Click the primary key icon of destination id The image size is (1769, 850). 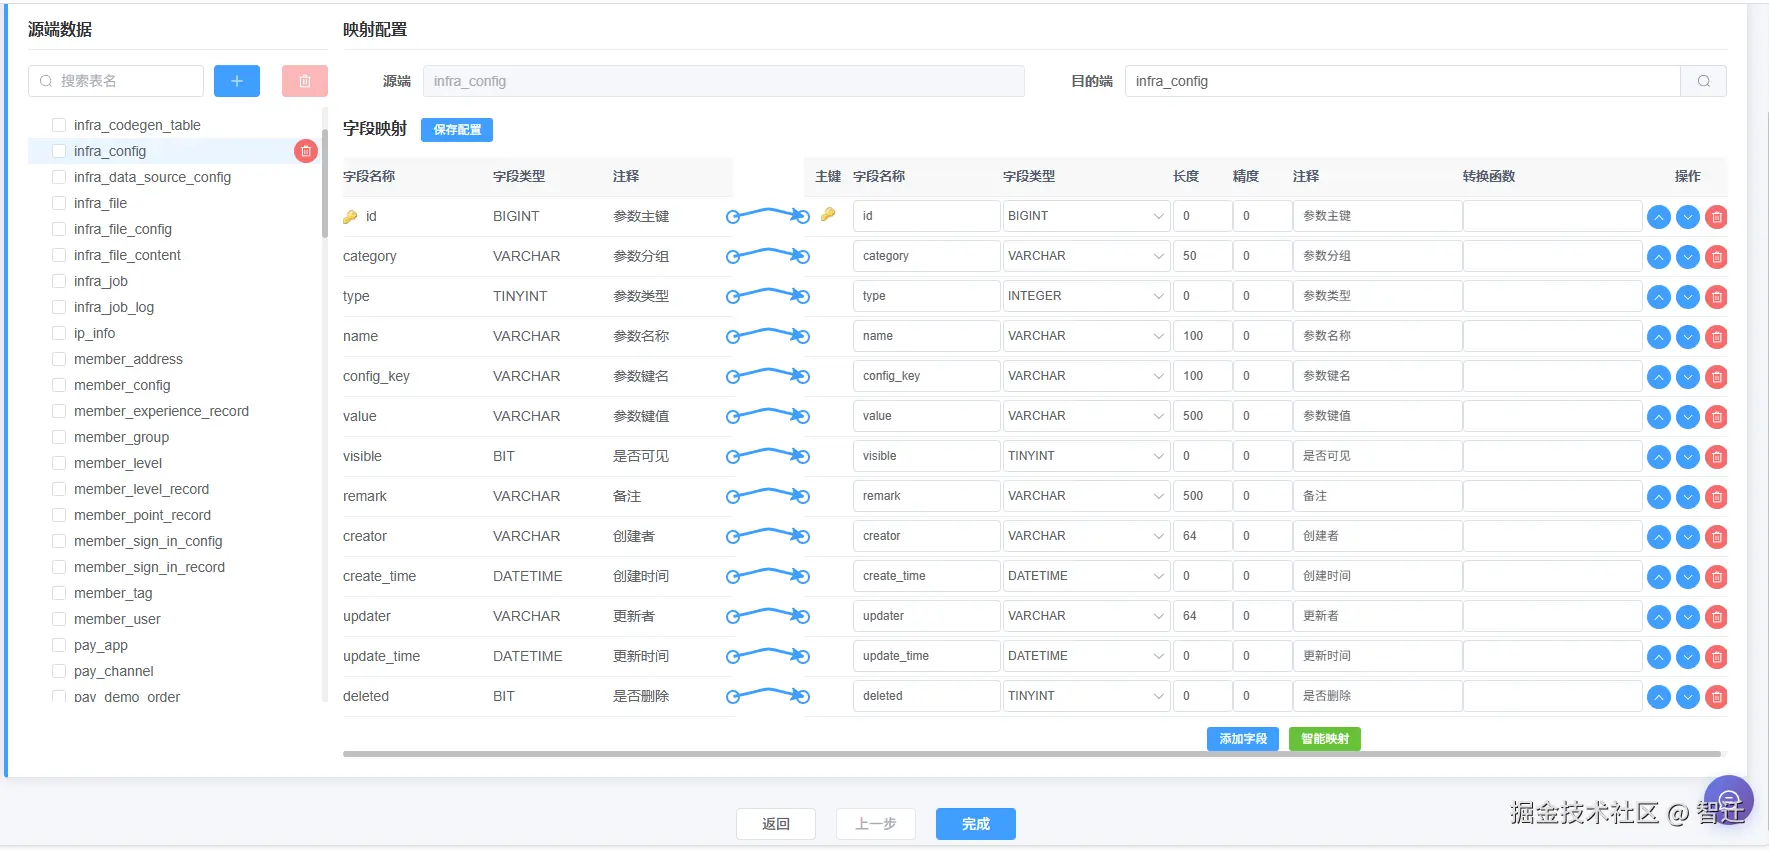pyautogui.click(x=828, y=214)
